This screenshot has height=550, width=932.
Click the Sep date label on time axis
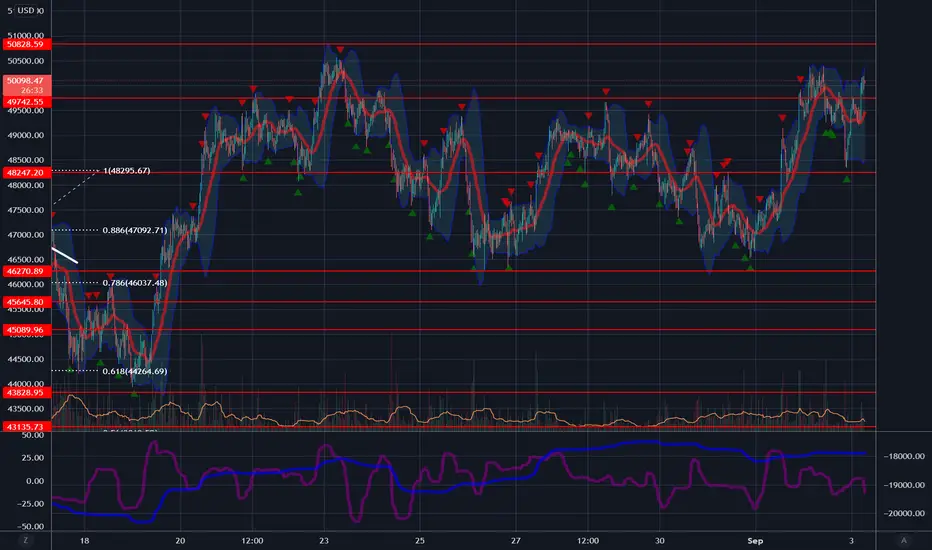click(755, 540)
